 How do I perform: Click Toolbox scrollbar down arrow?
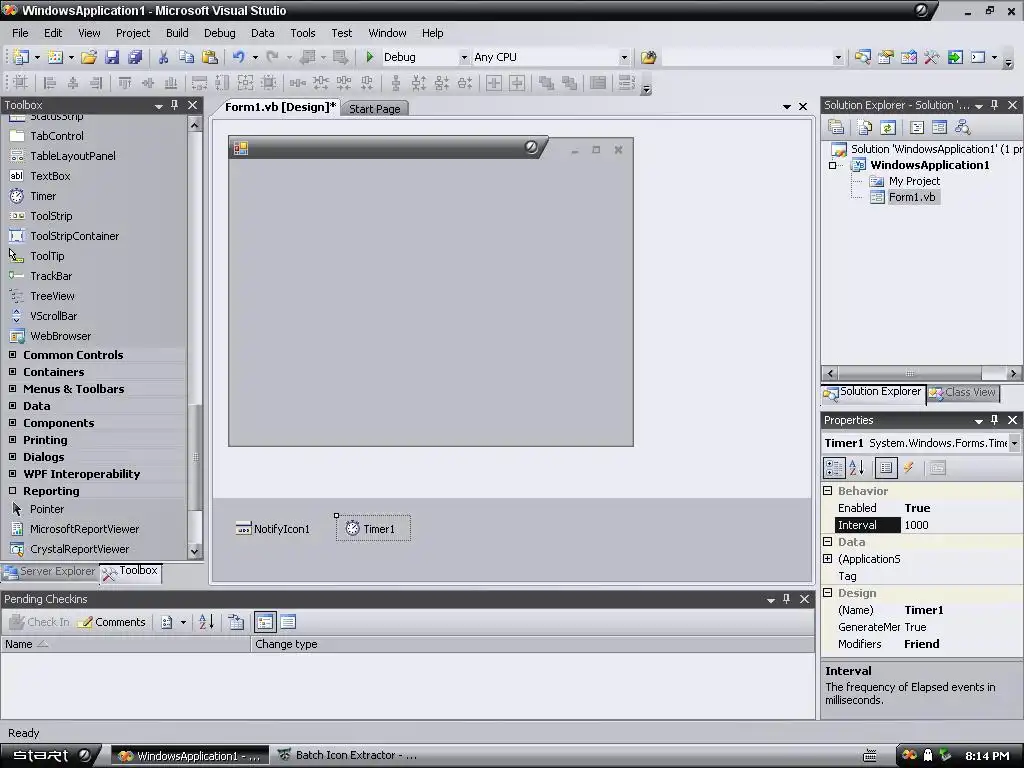coord(195,551)
